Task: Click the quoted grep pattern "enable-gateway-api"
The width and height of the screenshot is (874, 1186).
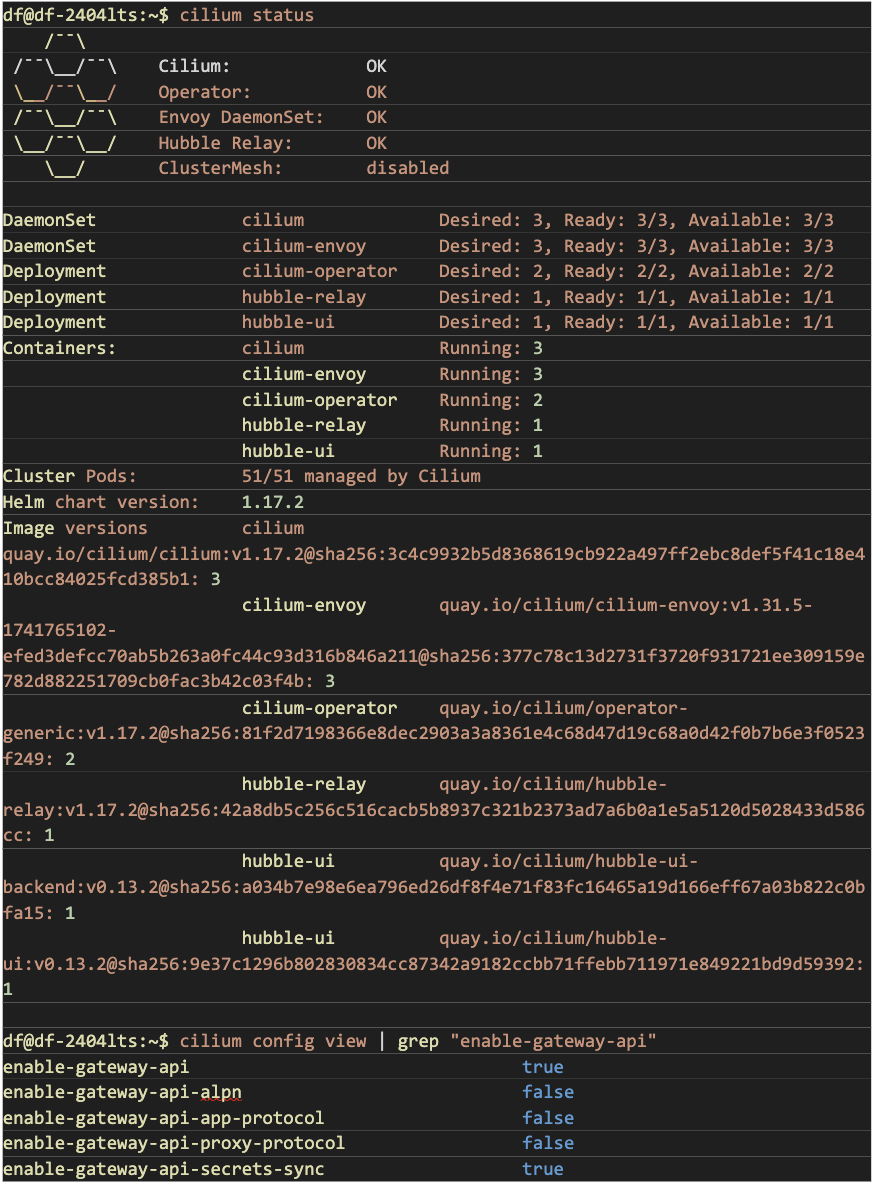Action: click(553, 1041)
